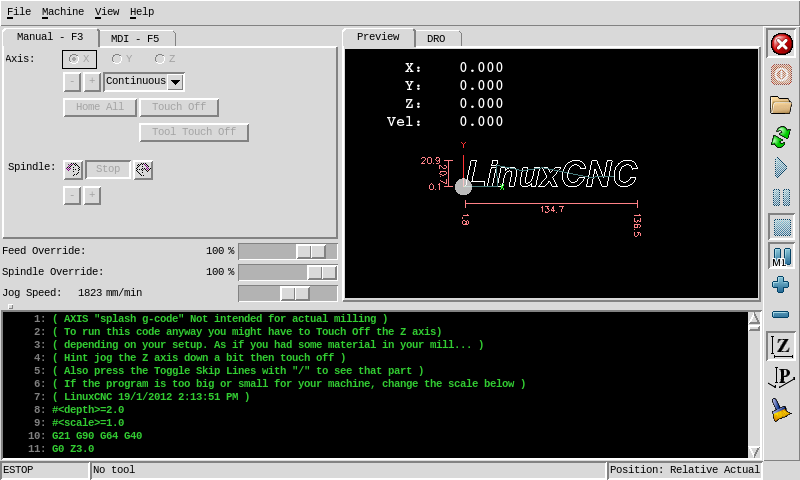This screenshot has height=480, width=800.
Task: Click the tool cone marker in preview
Action: click(463, 186)
